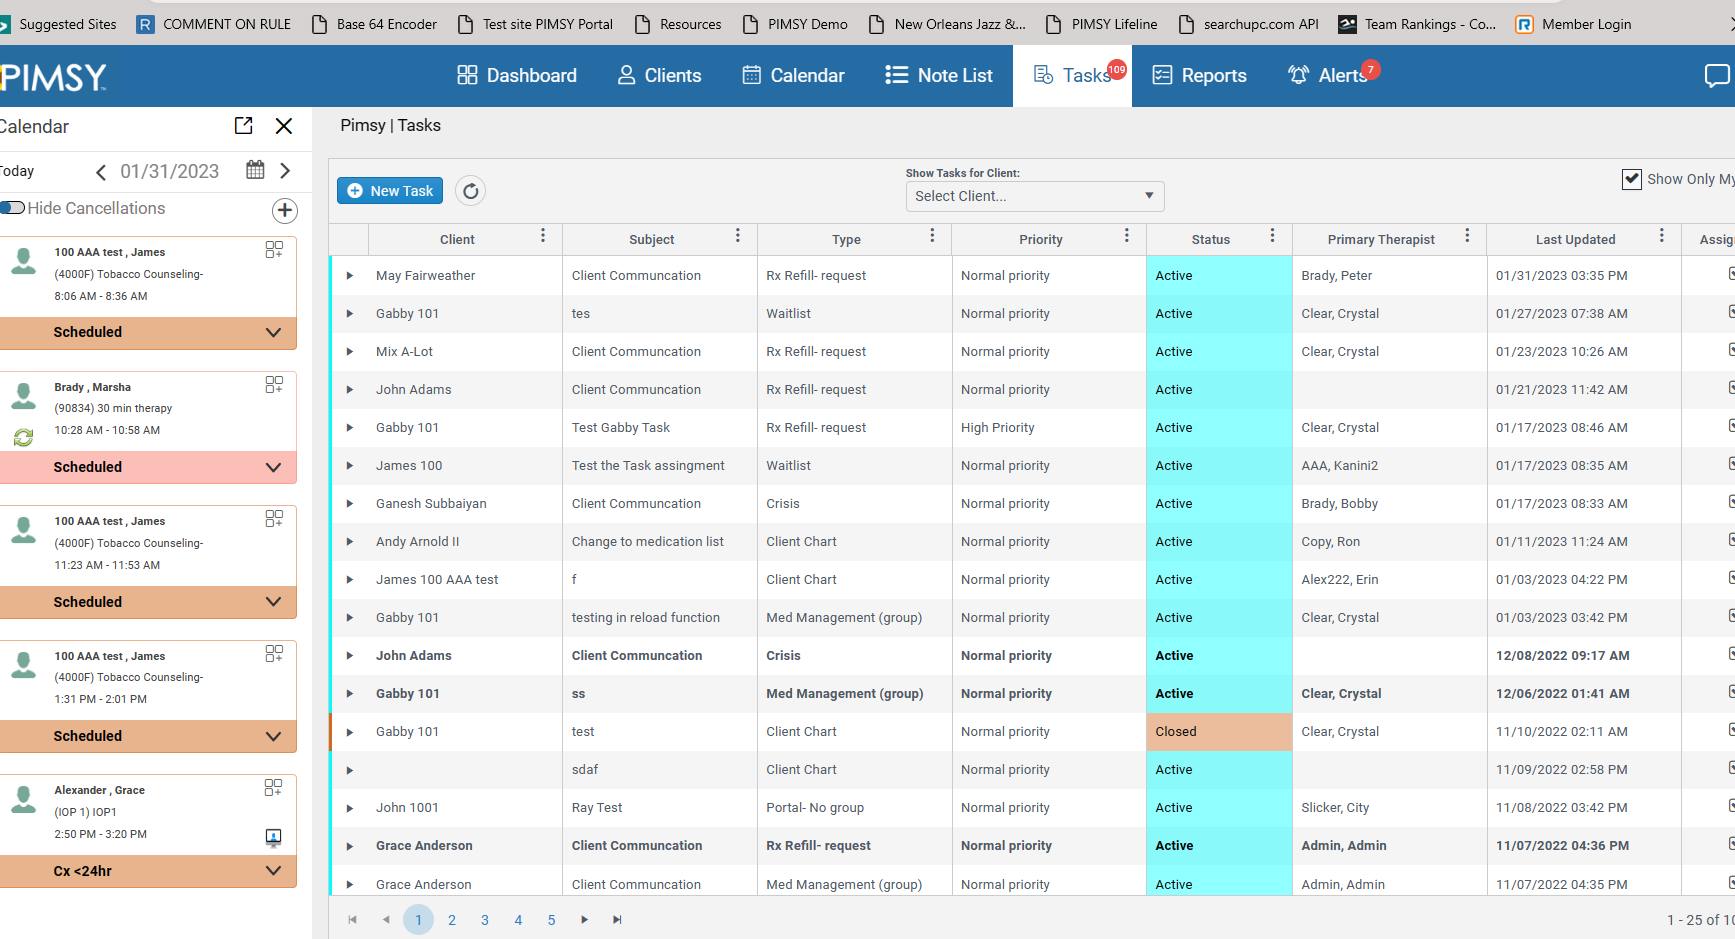Open the date picker beside 01/31/2023
The image size is (1735, 939).
point(255,171)
